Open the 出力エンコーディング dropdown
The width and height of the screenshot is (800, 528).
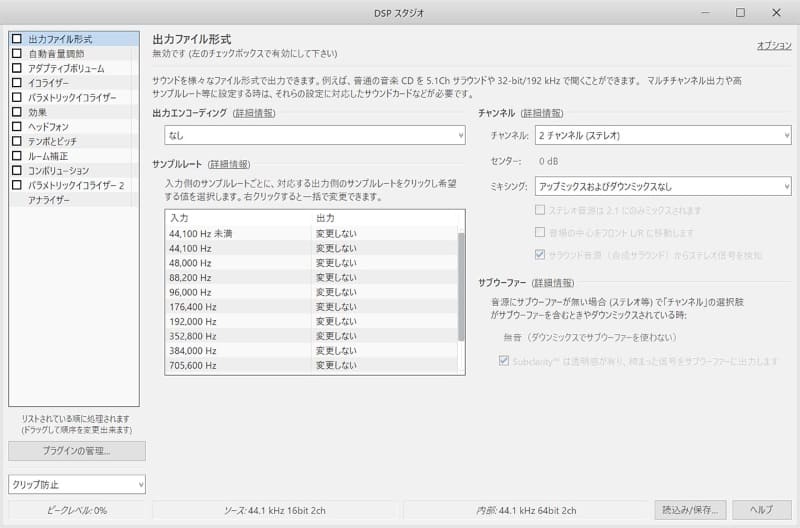[x=315, y=135]
